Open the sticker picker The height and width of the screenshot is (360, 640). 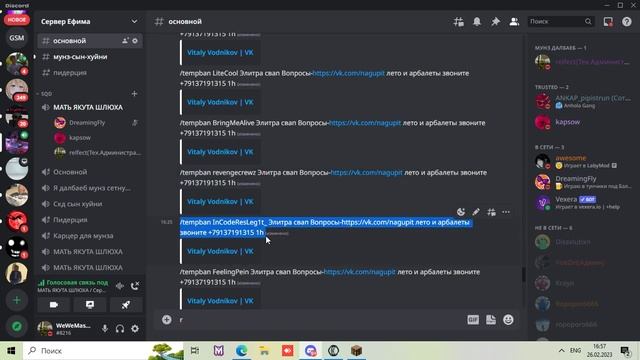click(x=491, y=320)
